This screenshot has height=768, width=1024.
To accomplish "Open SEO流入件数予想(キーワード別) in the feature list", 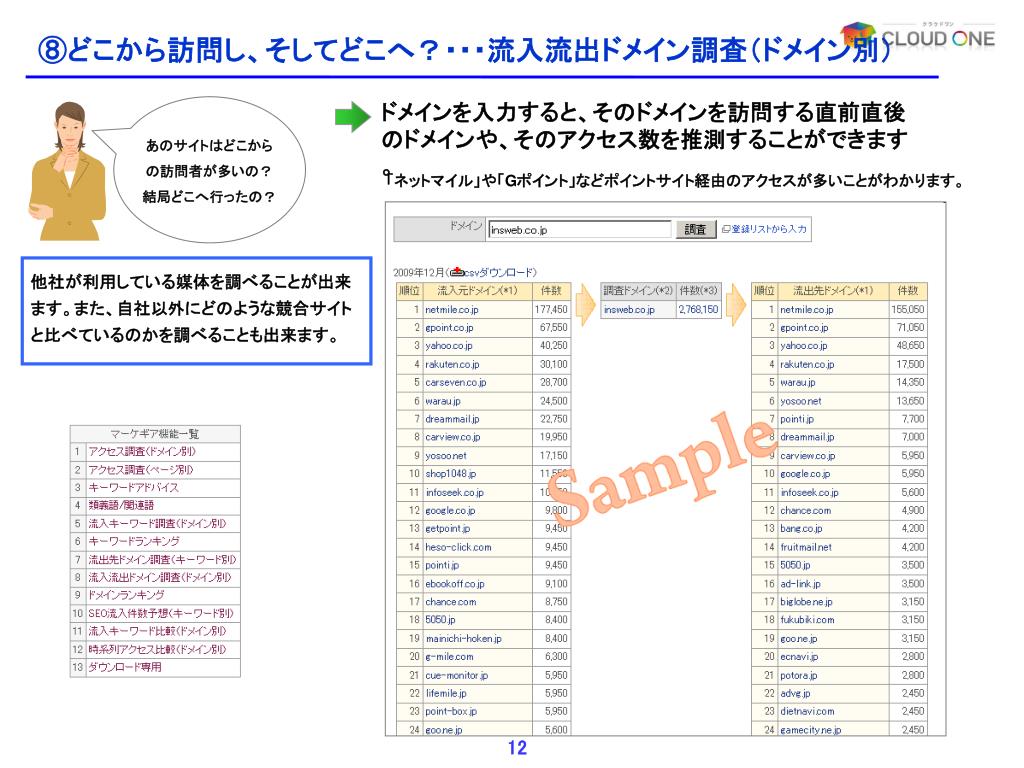I will [161, 613].
